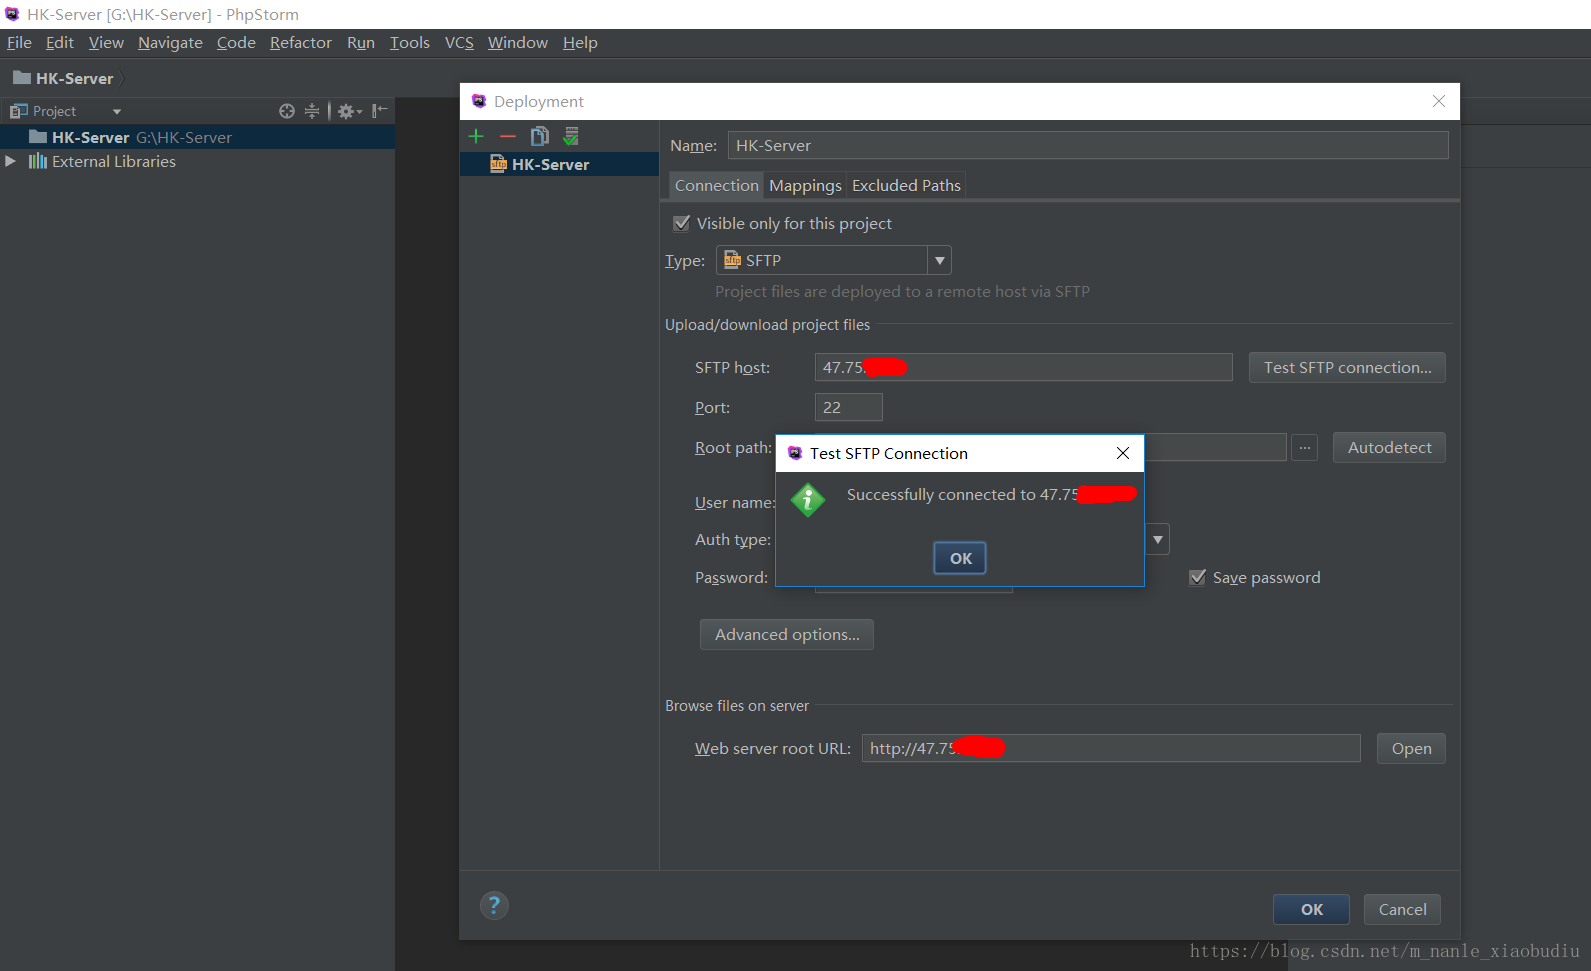Click the Autodetect button
Screen dimensions: 1591x971
[1389, 447]
